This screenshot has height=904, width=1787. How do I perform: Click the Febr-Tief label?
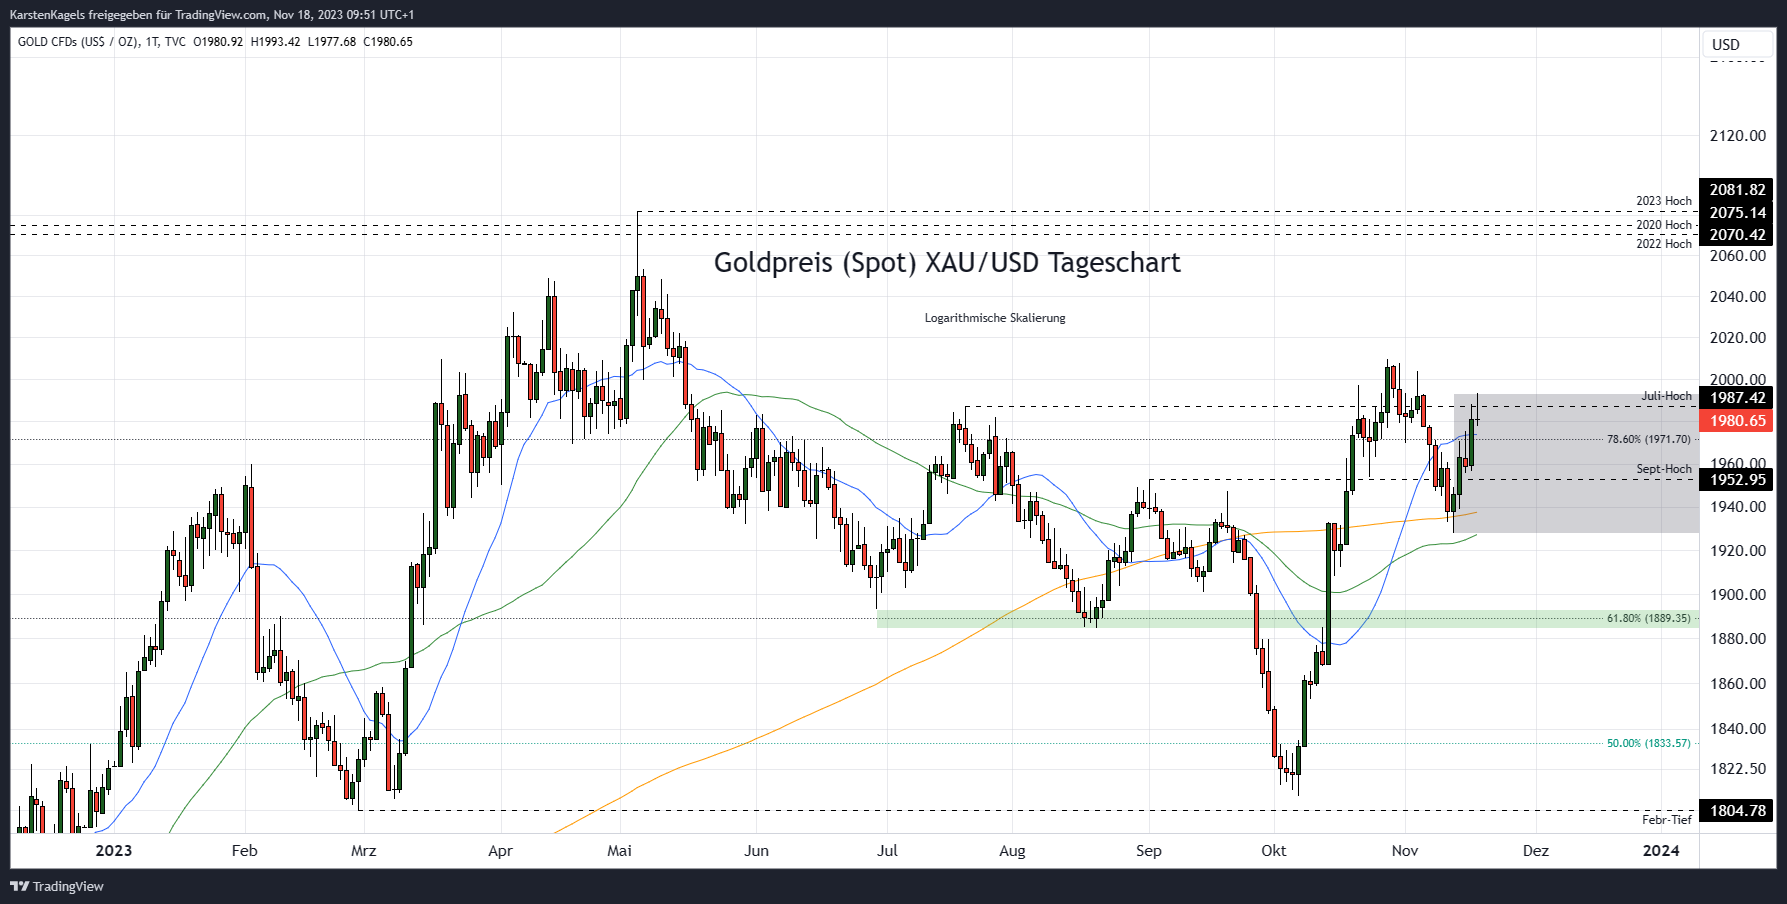pyautogui.click(x=1667, y=820)
